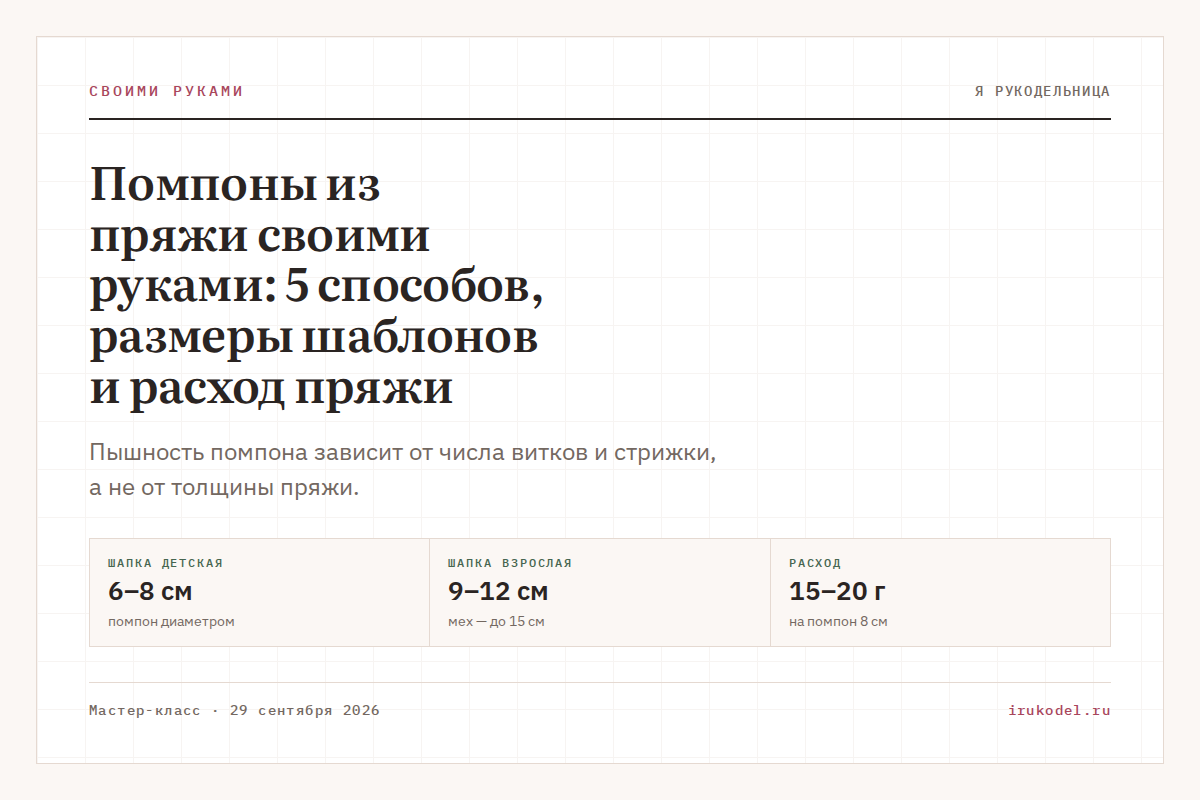Select the 9–12 см value
The image size is (1200, 800).
point(498,591)
